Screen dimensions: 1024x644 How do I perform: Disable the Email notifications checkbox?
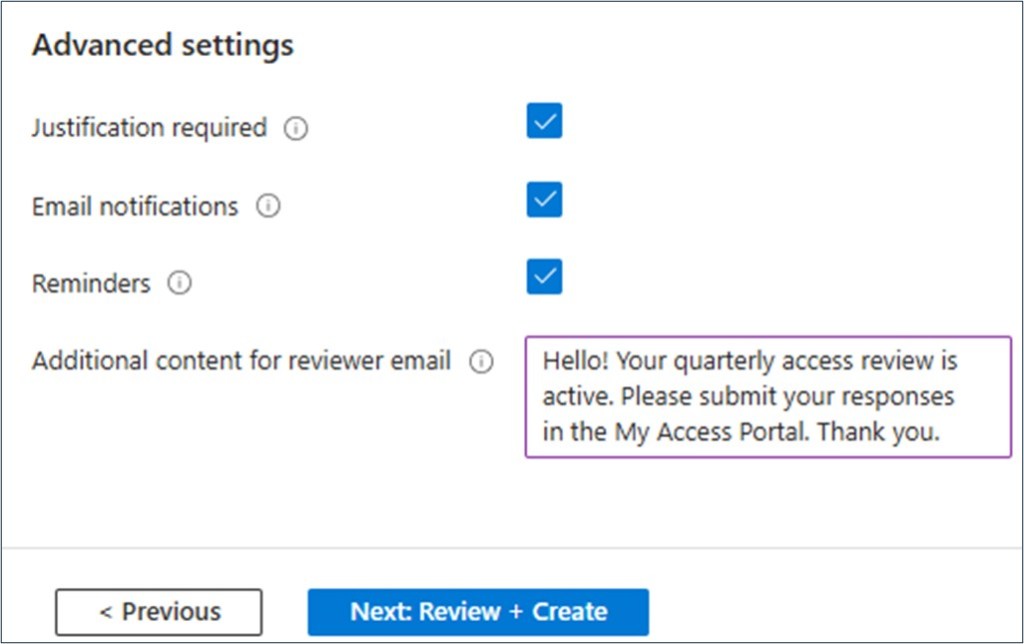click(x=544, y=199)
